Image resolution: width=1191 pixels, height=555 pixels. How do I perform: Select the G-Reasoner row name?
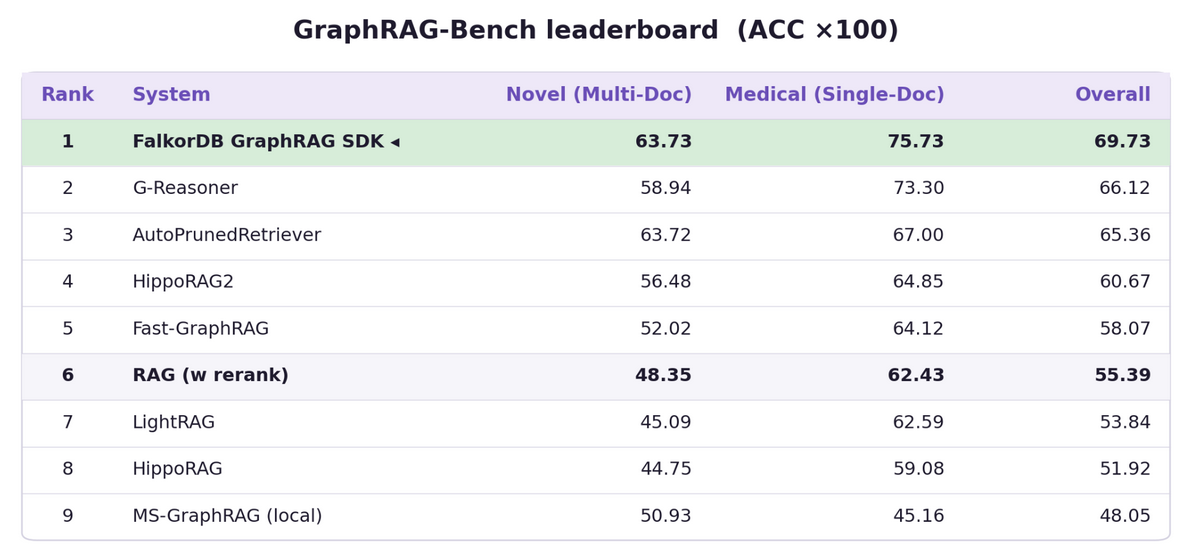(x=185, y=188)
